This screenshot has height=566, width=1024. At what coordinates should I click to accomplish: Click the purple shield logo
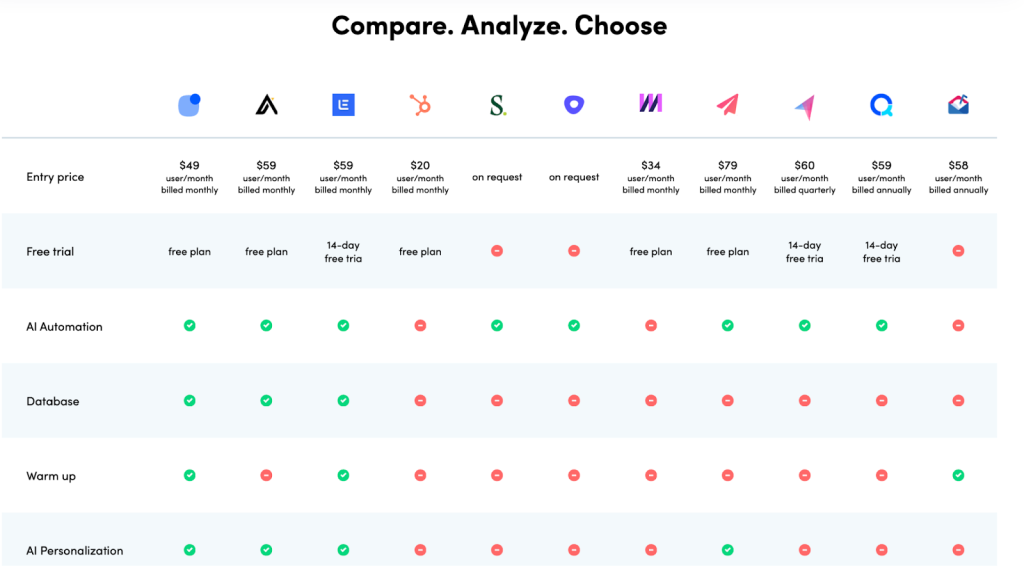[574, 104]
